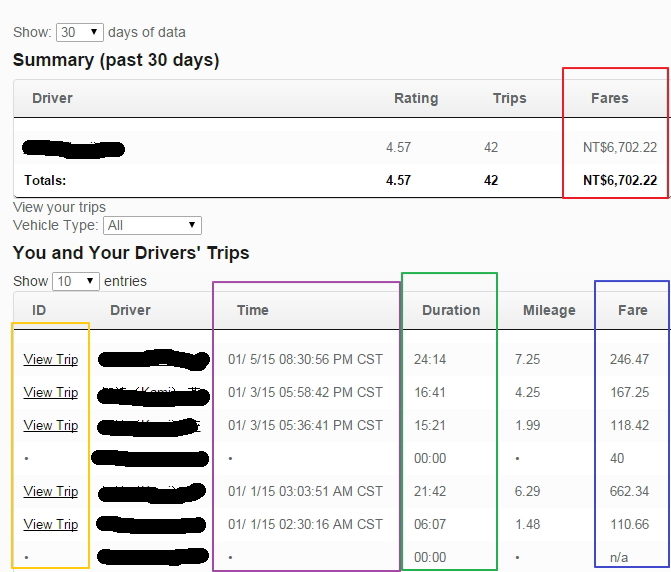The width and height of the screenshot is (671, 572).
Task: Click View Trip for 01/1/15 02:30:16 AM
Action: [50, 524]
